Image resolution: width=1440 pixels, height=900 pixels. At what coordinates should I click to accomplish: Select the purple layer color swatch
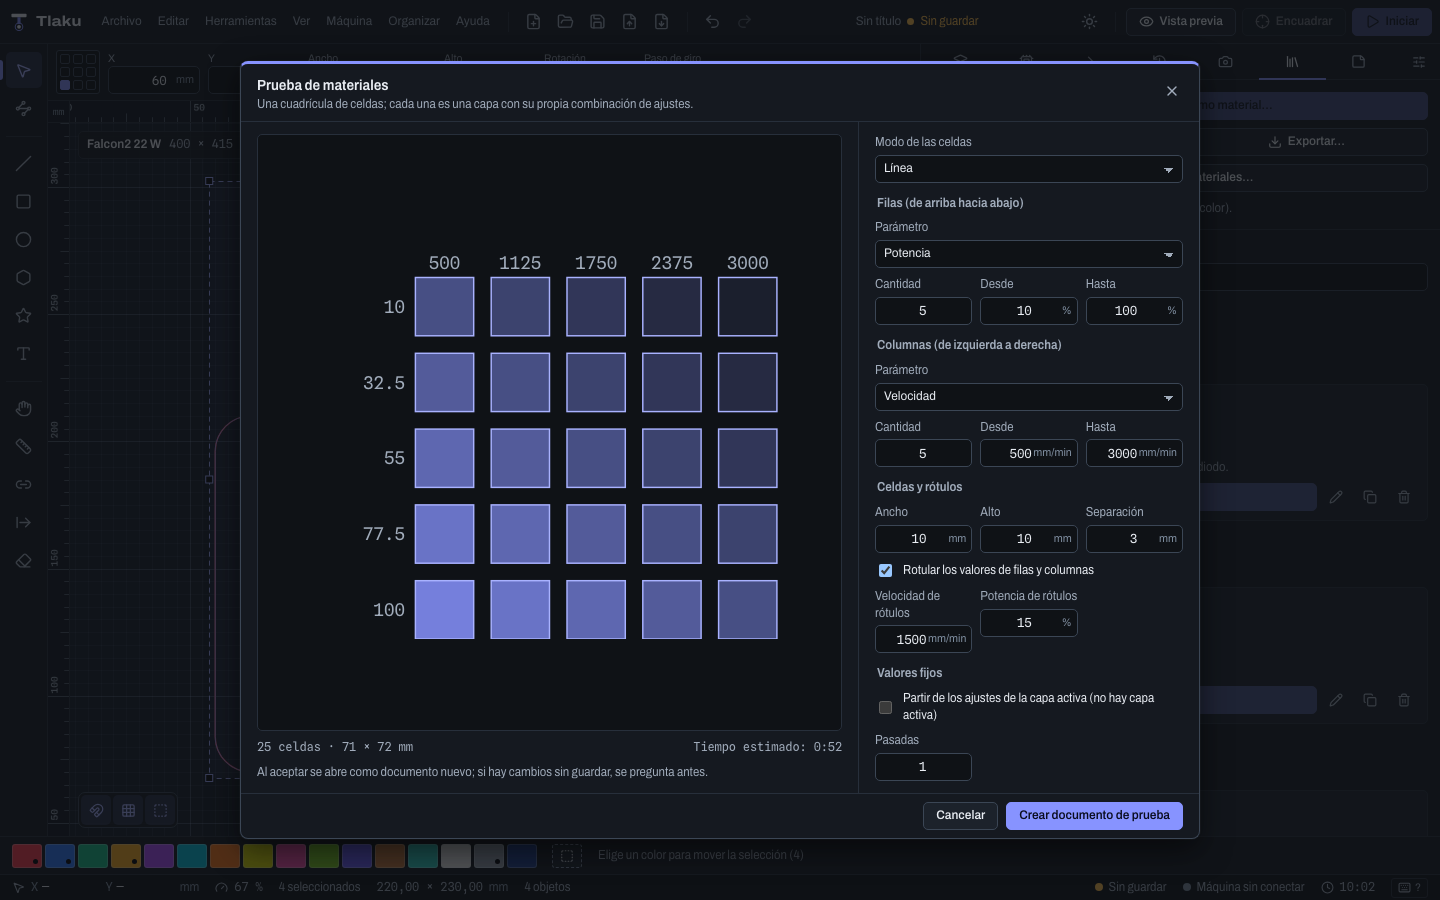coord(159,856)
